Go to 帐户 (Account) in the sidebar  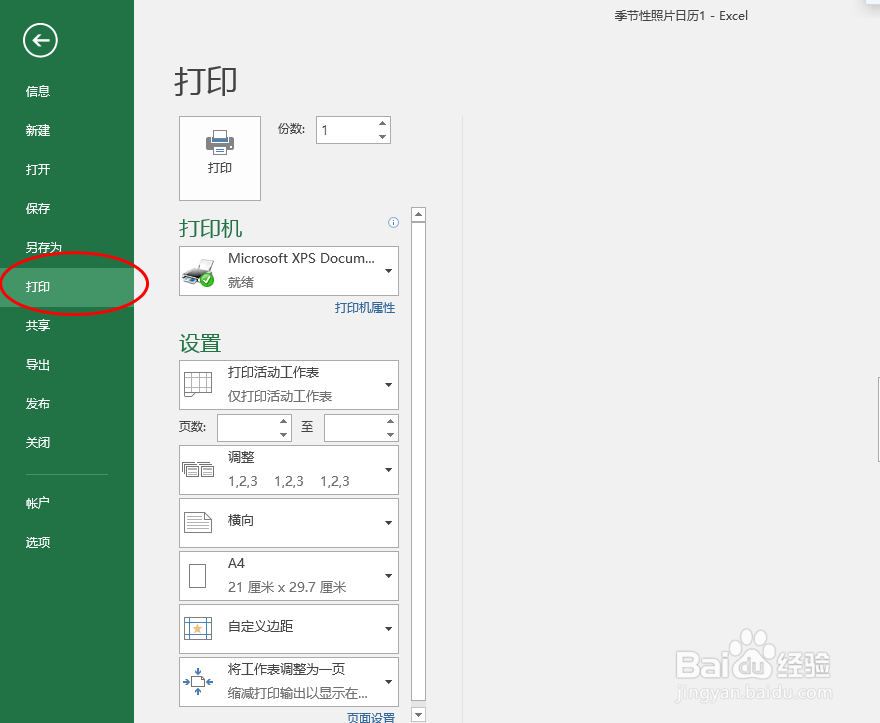[x=37, y=503]
